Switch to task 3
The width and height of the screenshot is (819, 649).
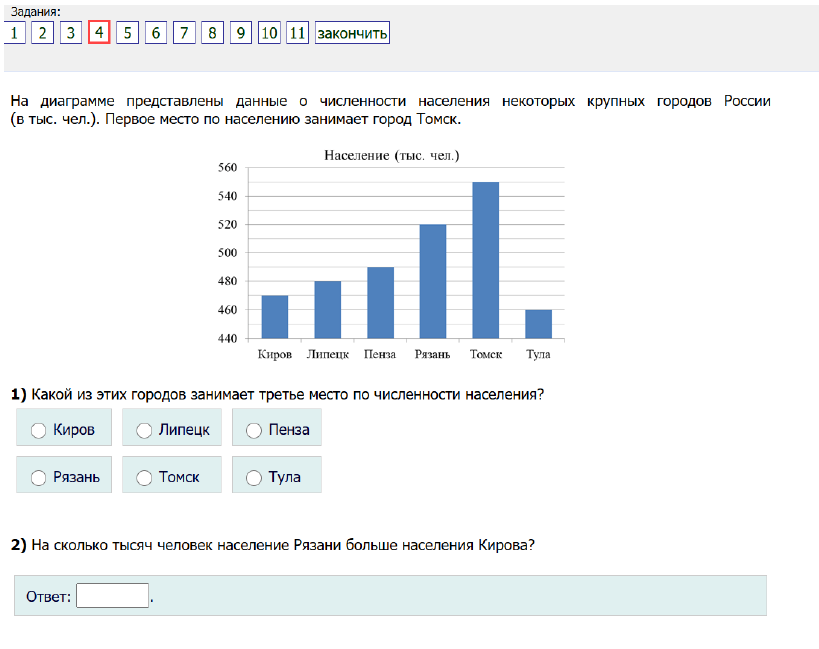click(71, 33)
